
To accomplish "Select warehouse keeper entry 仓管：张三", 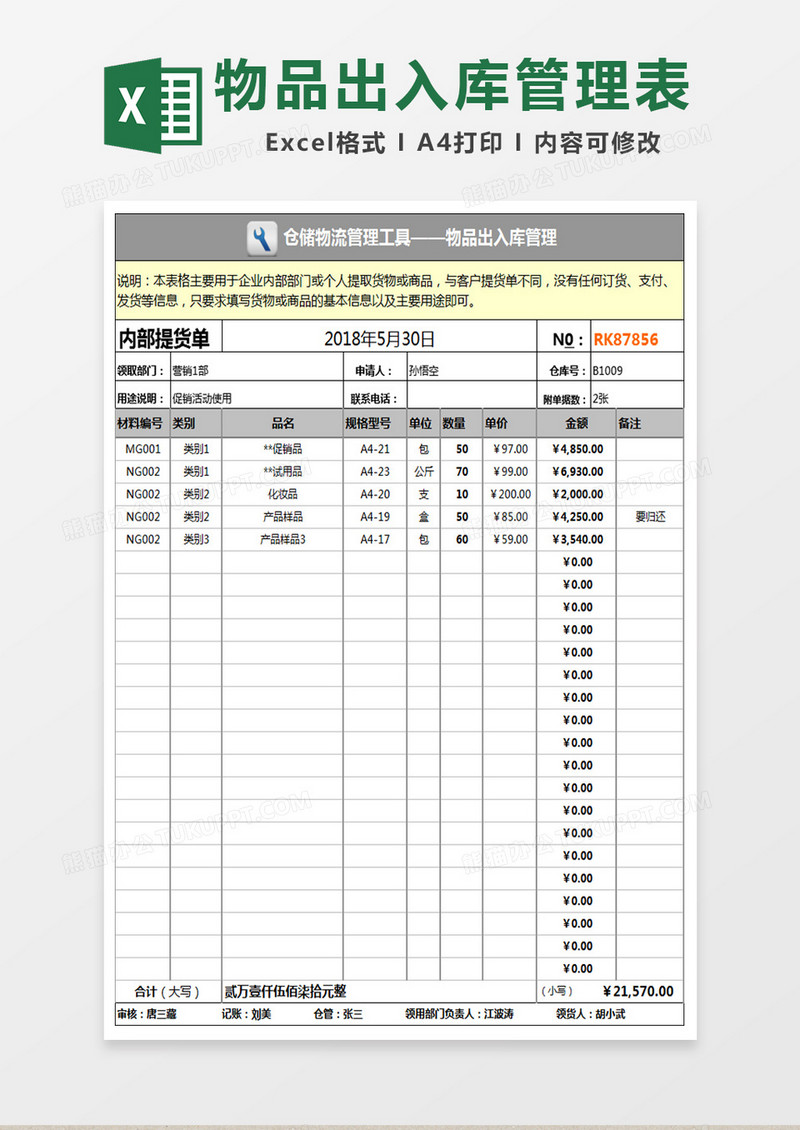I will pyautogui.click(x=338, y=1014).
